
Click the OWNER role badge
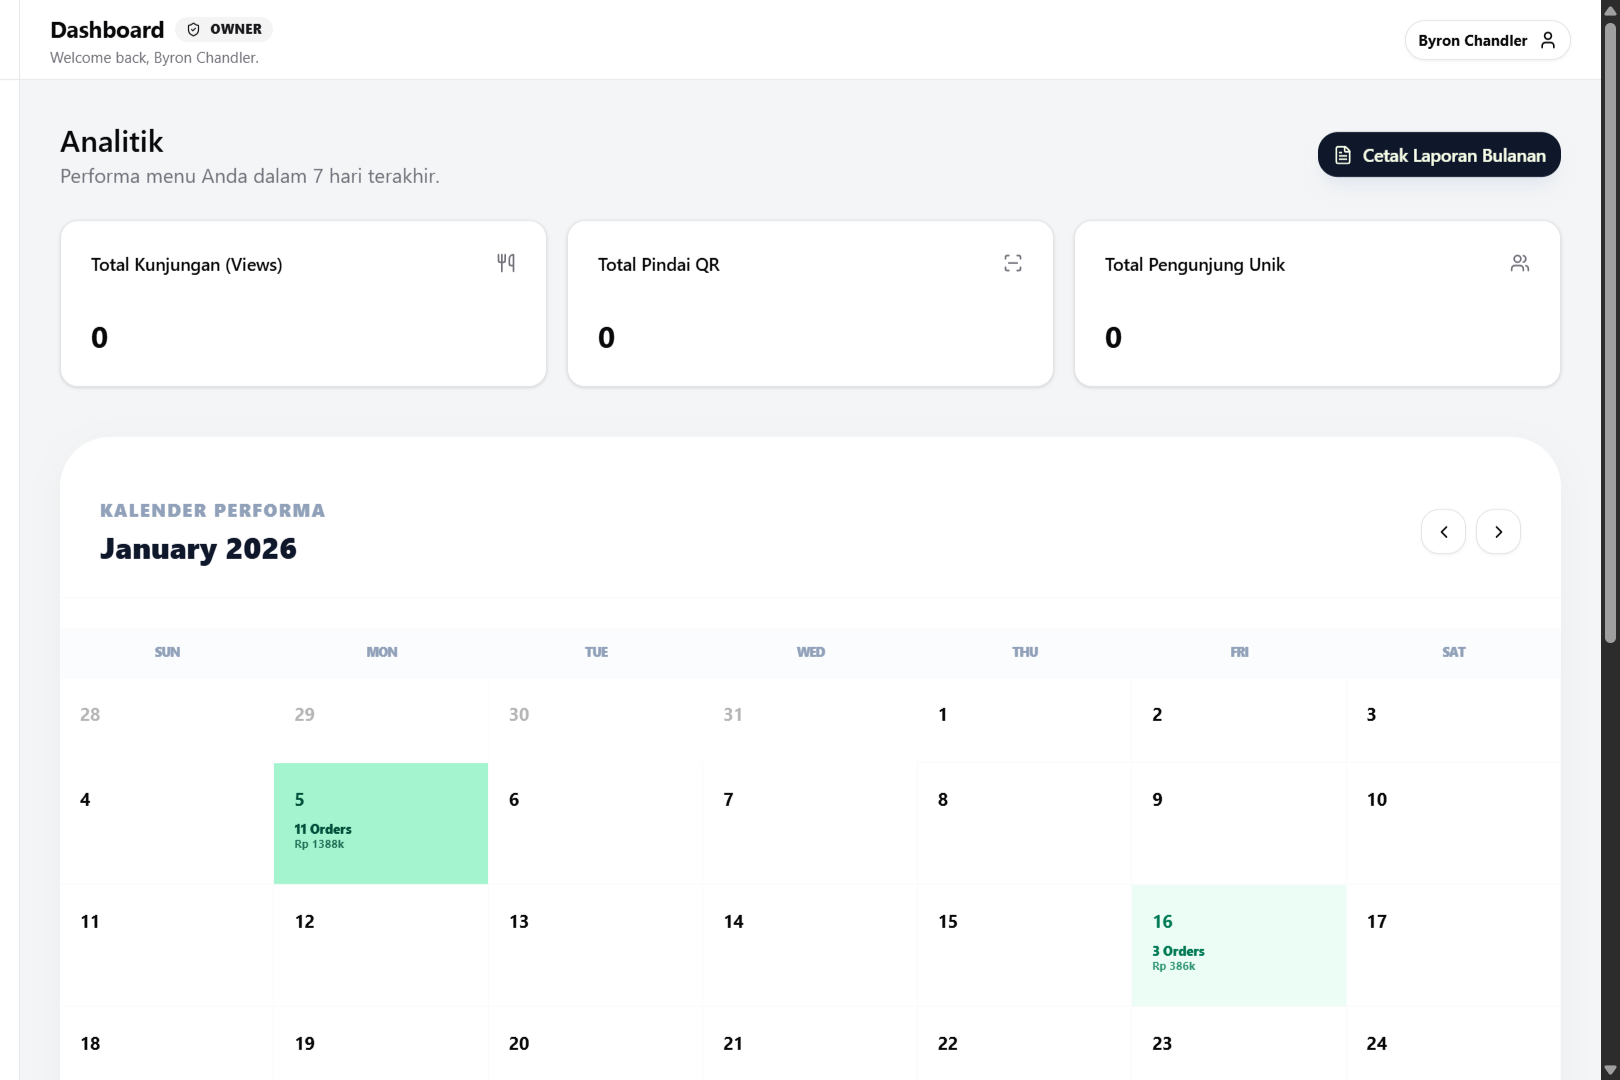tap(224, 30)
